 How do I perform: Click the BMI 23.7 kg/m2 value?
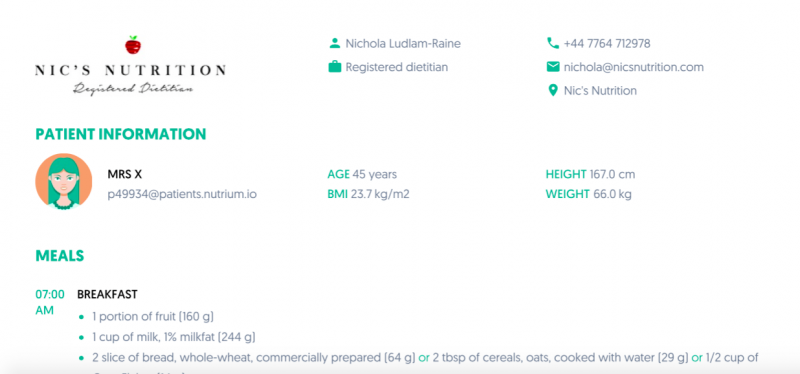tap(368, 194)
